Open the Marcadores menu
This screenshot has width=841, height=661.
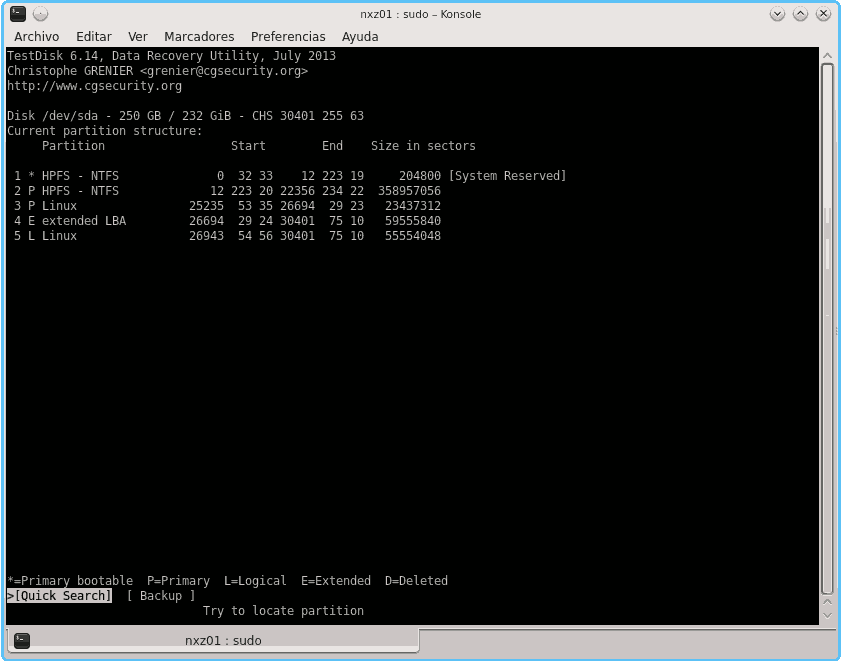(199, 36)
